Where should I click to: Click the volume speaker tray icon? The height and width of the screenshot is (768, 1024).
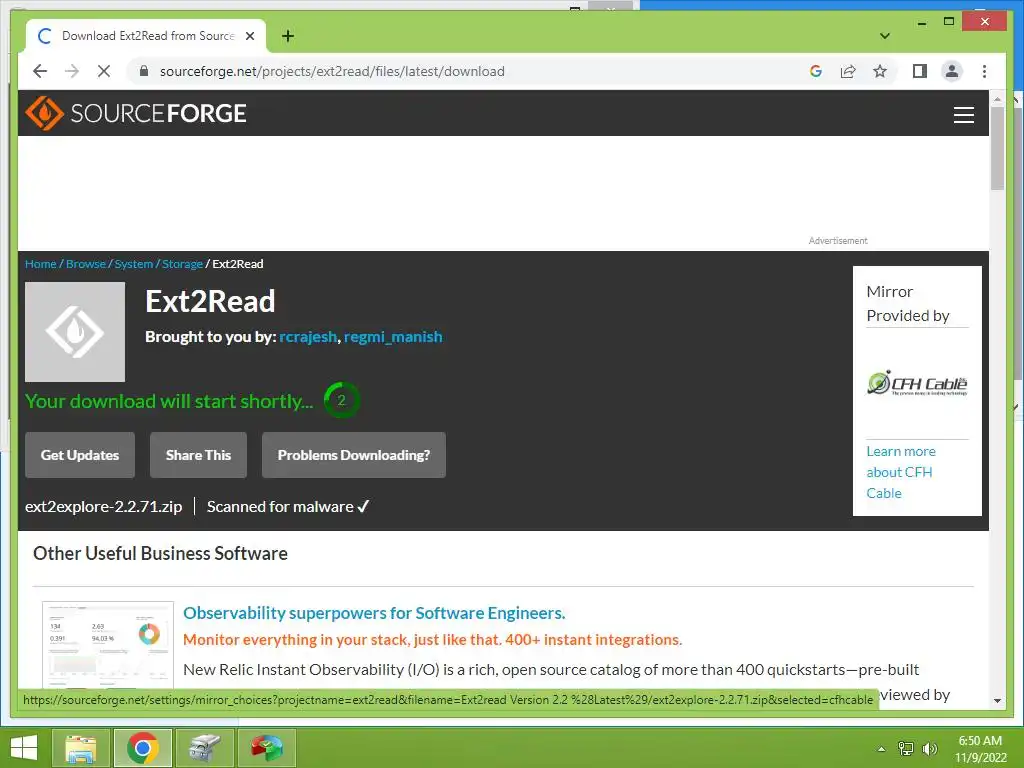click(930, 749)
